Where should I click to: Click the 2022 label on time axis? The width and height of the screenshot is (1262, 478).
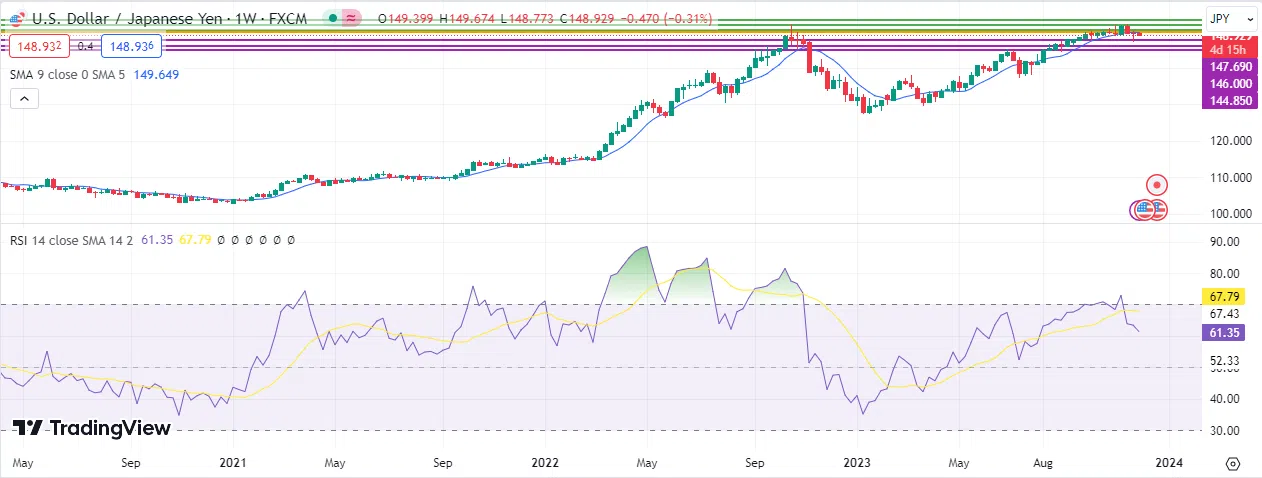click(x=545, y=463)
